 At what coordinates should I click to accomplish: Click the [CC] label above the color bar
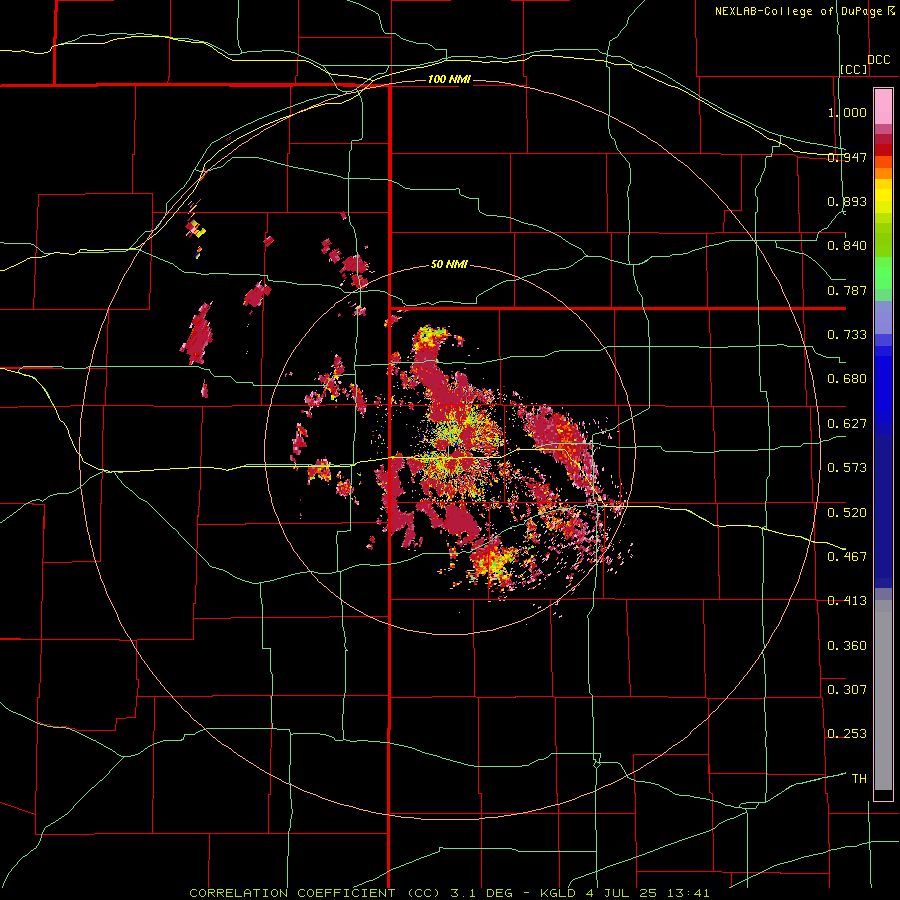854,69
